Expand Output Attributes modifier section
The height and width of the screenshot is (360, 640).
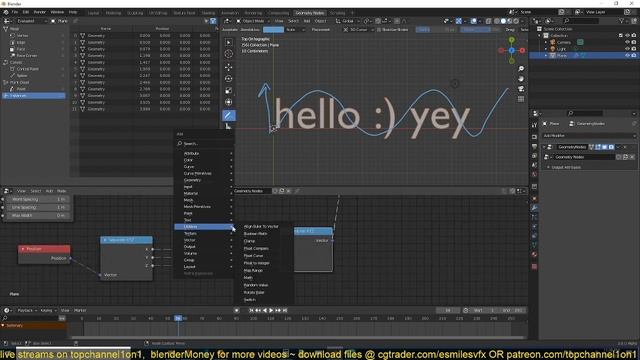[x=566, y=167]
